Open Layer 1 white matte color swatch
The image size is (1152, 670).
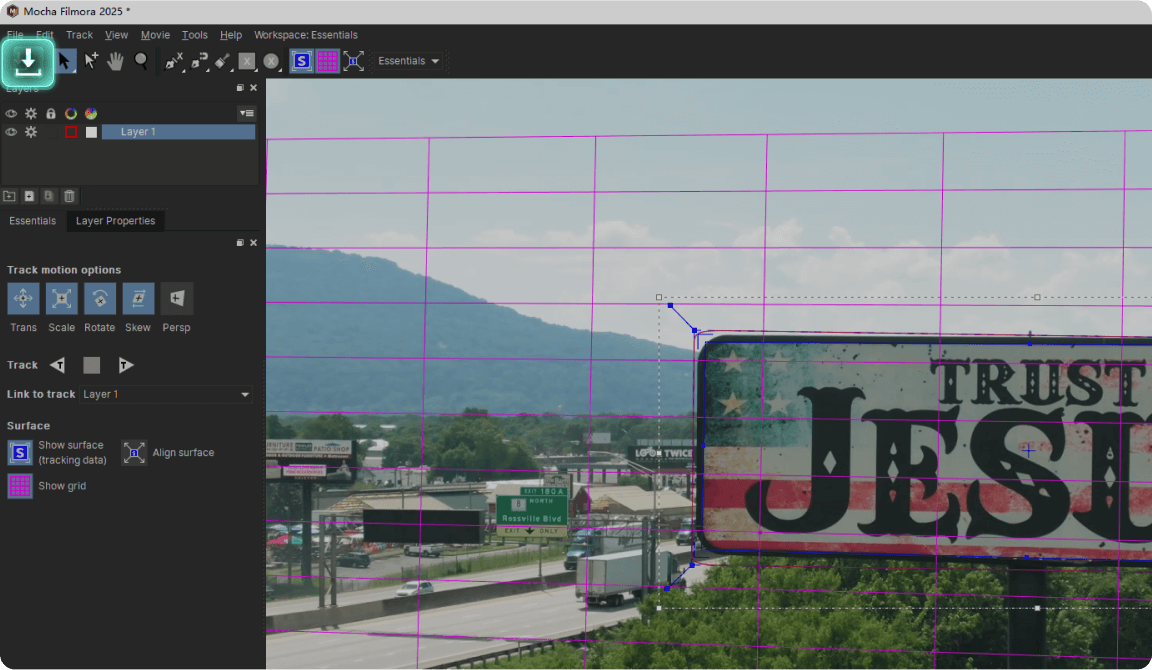(91, 132)
